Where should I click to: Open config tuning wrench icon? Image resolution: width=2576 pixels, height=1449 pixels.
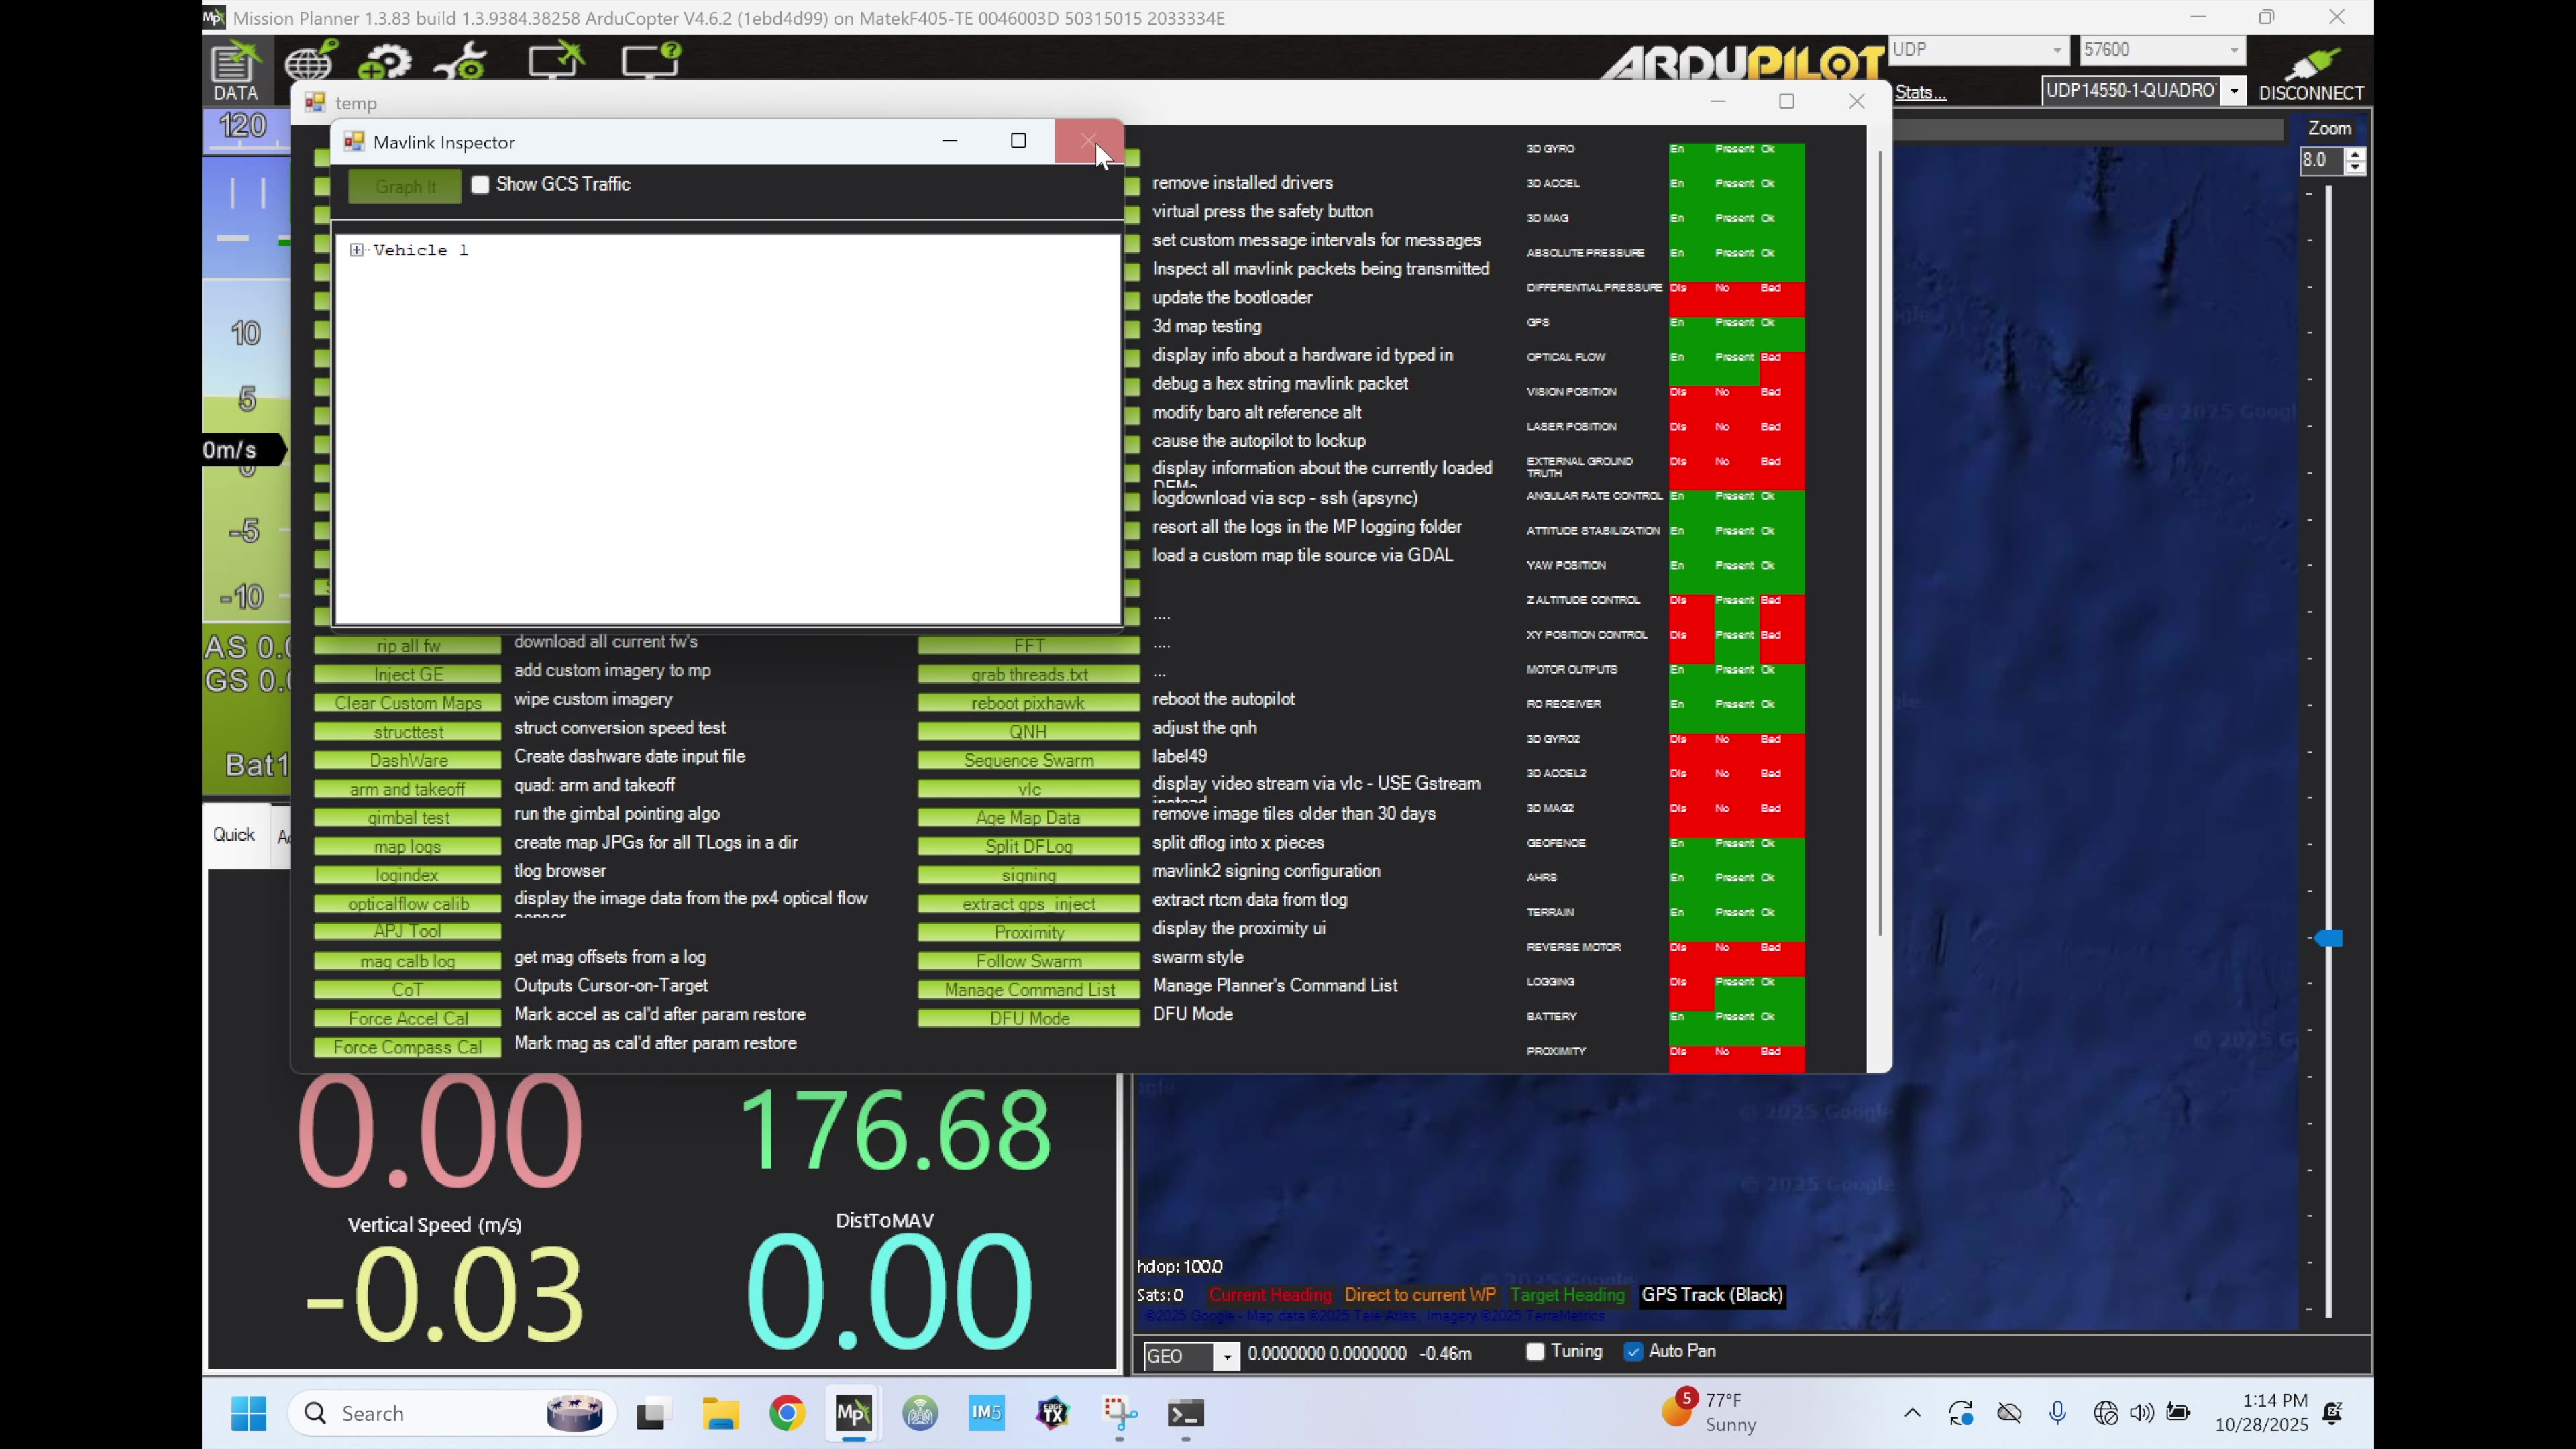tap(460, 61)
